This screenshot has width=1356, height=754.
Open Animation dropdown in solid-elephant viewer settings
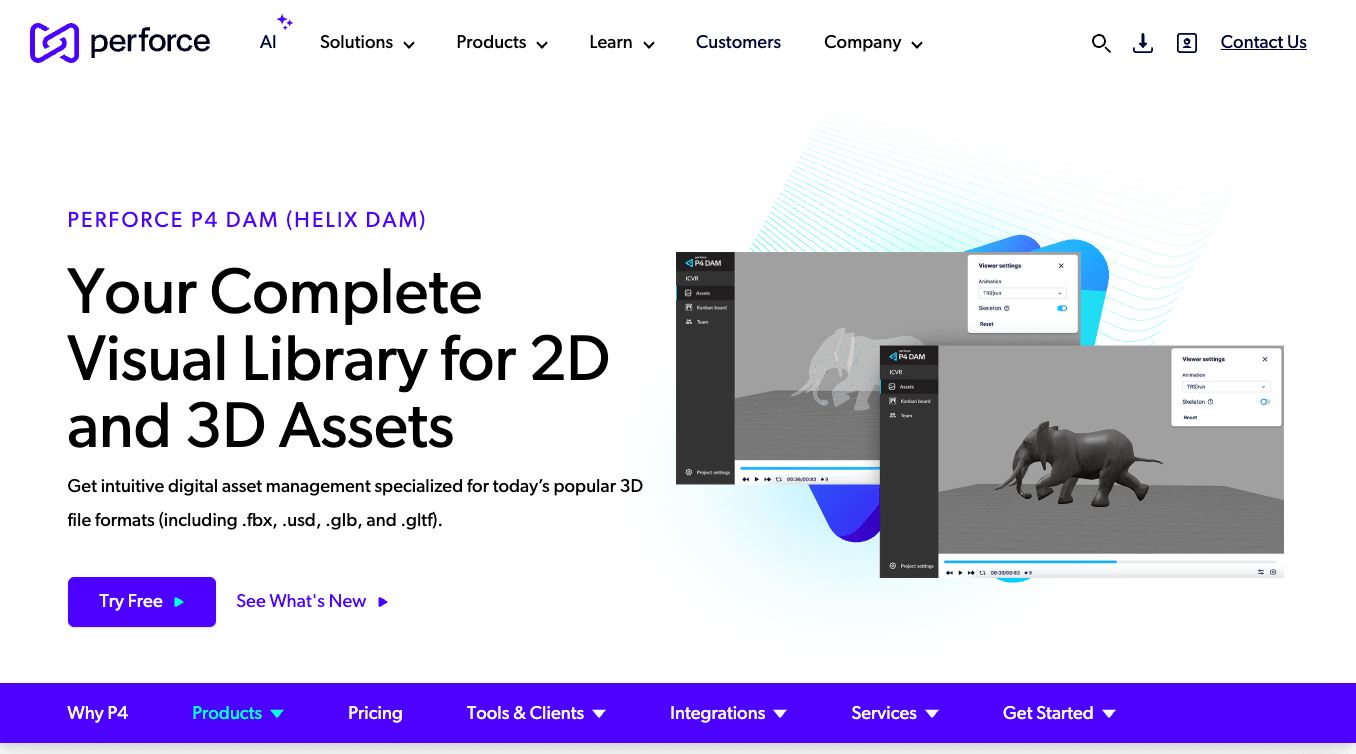[x=1225, y=386]
